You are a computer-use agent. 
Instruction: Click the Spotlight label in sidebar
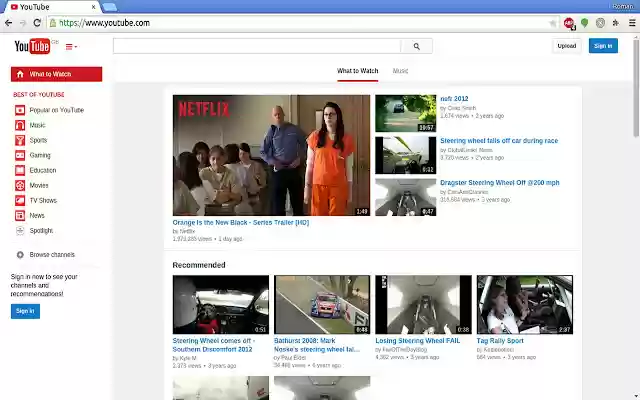(41, 231)
